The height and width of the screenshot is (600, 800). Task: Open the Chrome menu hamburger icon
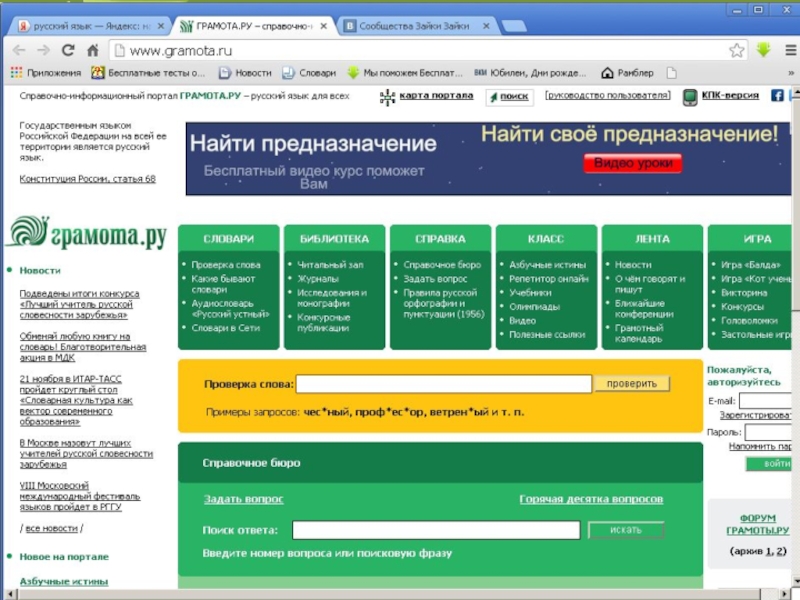pyautogui.click(x=789, y=50)
